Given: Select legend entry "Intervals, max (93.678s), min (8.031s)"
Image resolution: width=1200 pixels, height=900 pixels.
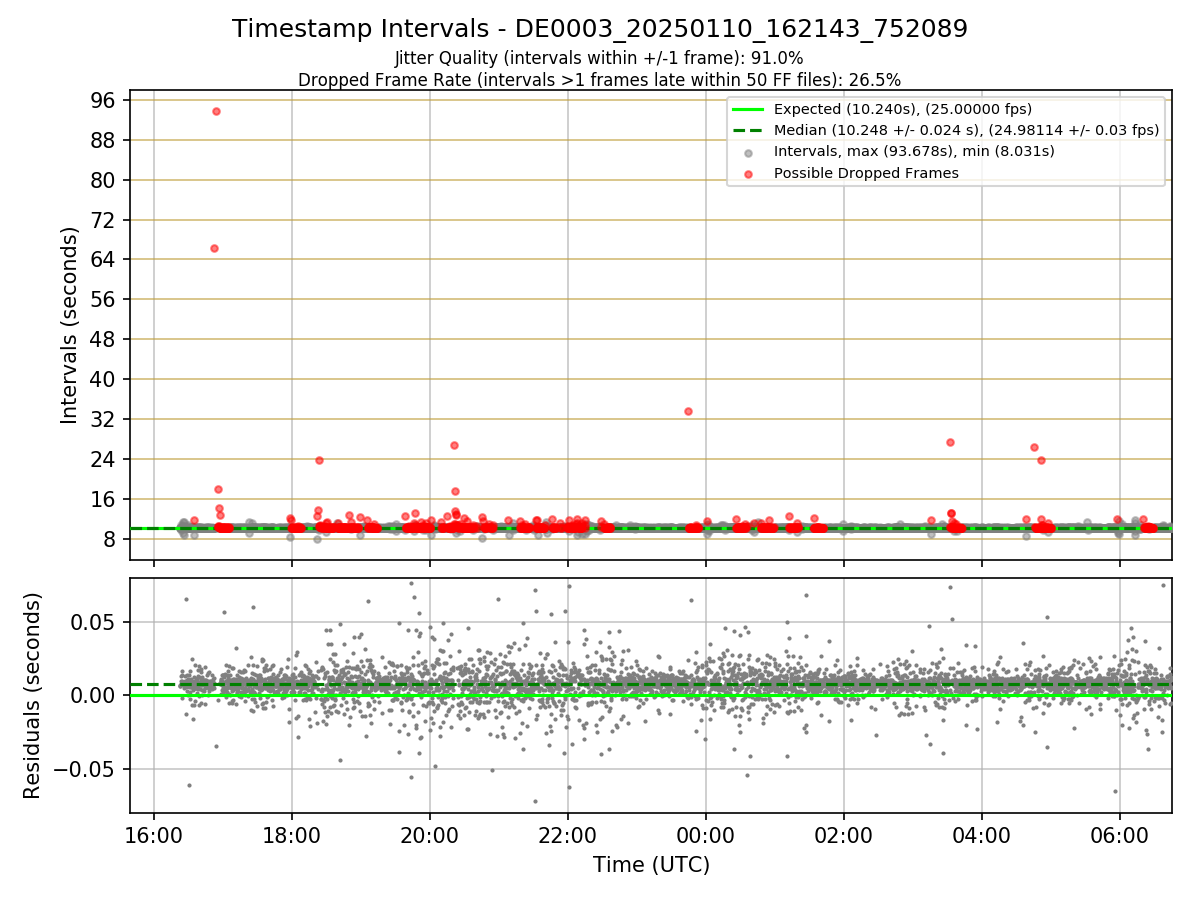Looking at the screenshot, I should tap(914, 151).
